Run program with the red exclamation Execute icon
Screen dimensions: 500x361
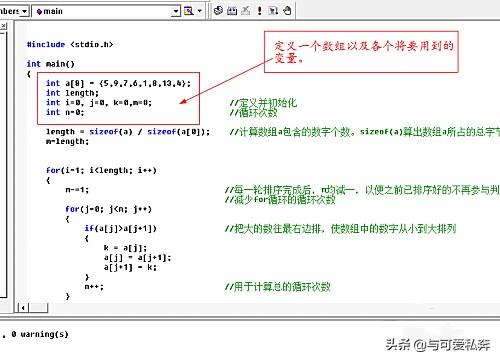click(x=259, y=11)
